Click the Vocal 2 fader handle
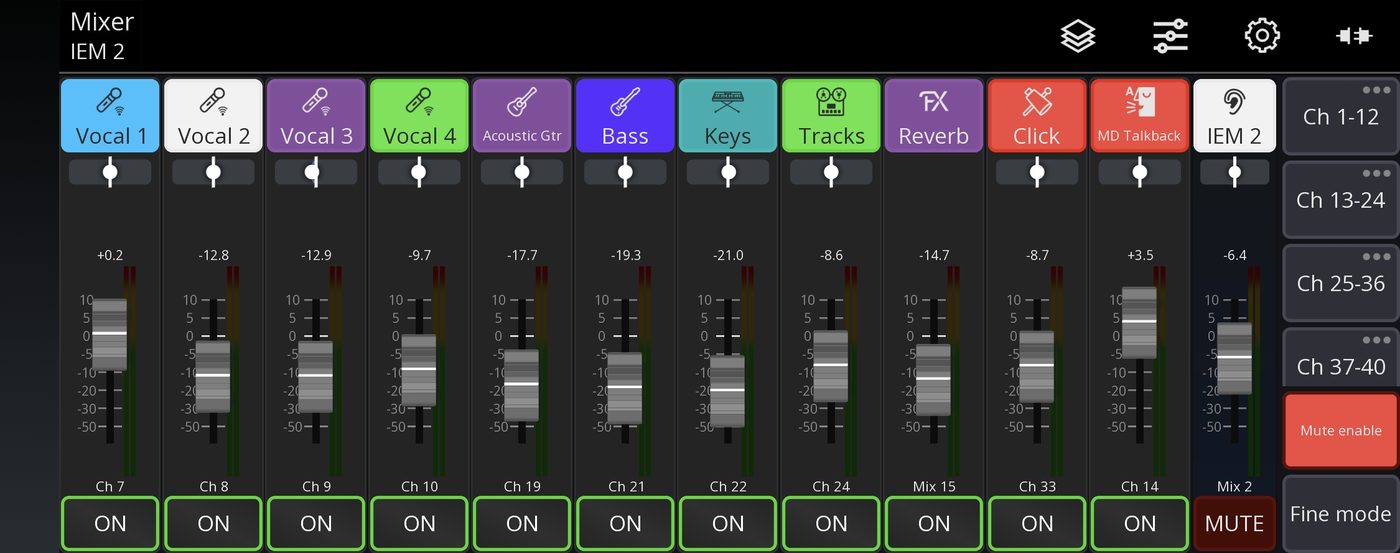 tap(213, 376)
